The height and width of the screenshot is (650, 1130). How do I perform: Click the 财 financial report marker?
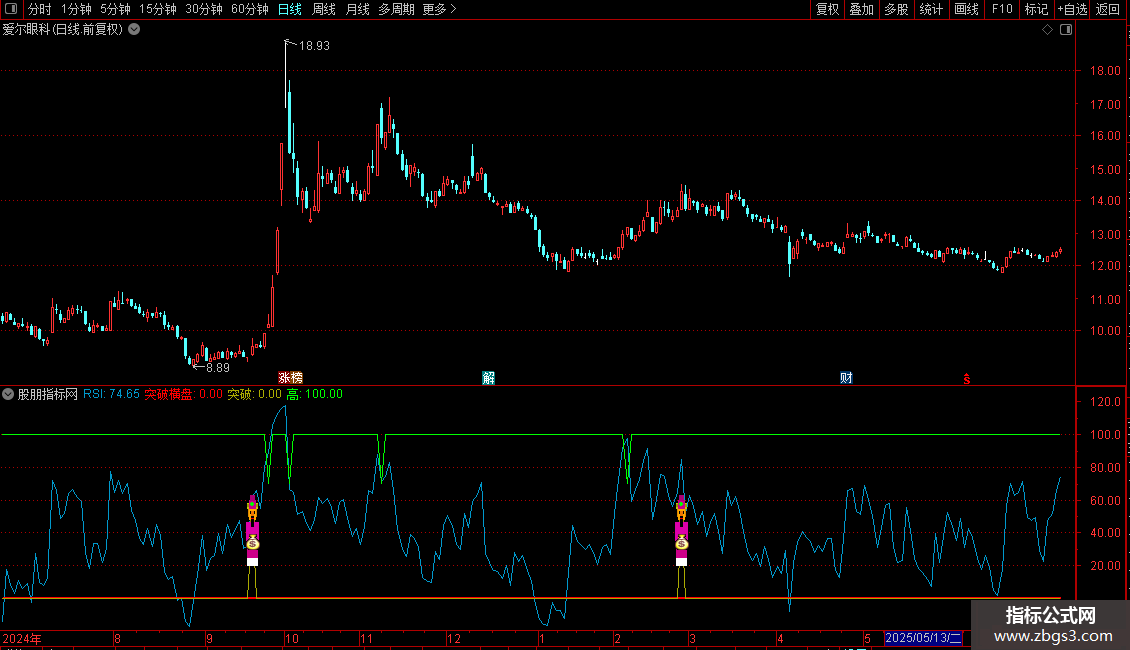coord(846,378)
